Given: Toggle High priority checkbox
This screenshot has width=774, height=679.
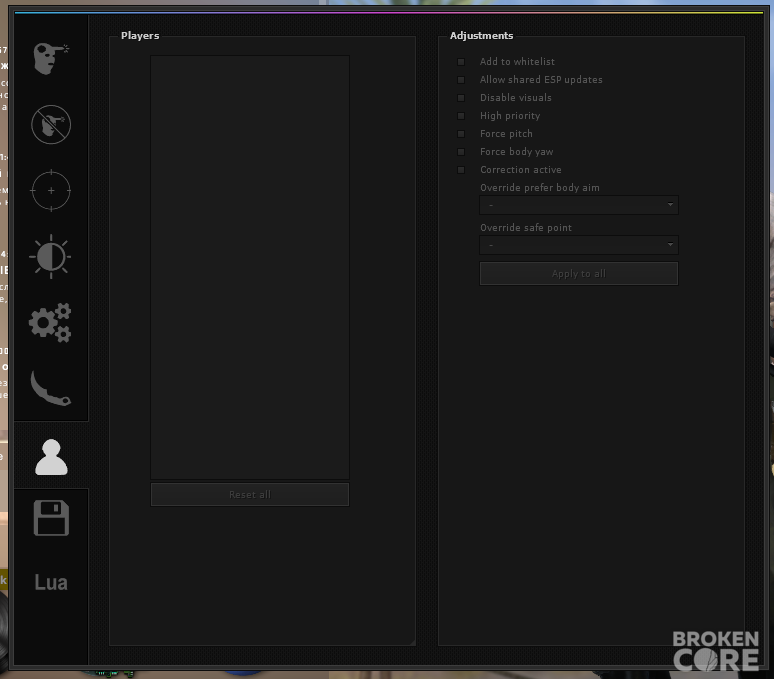Looking at the screenshot, I should click(x=461, y=116).
